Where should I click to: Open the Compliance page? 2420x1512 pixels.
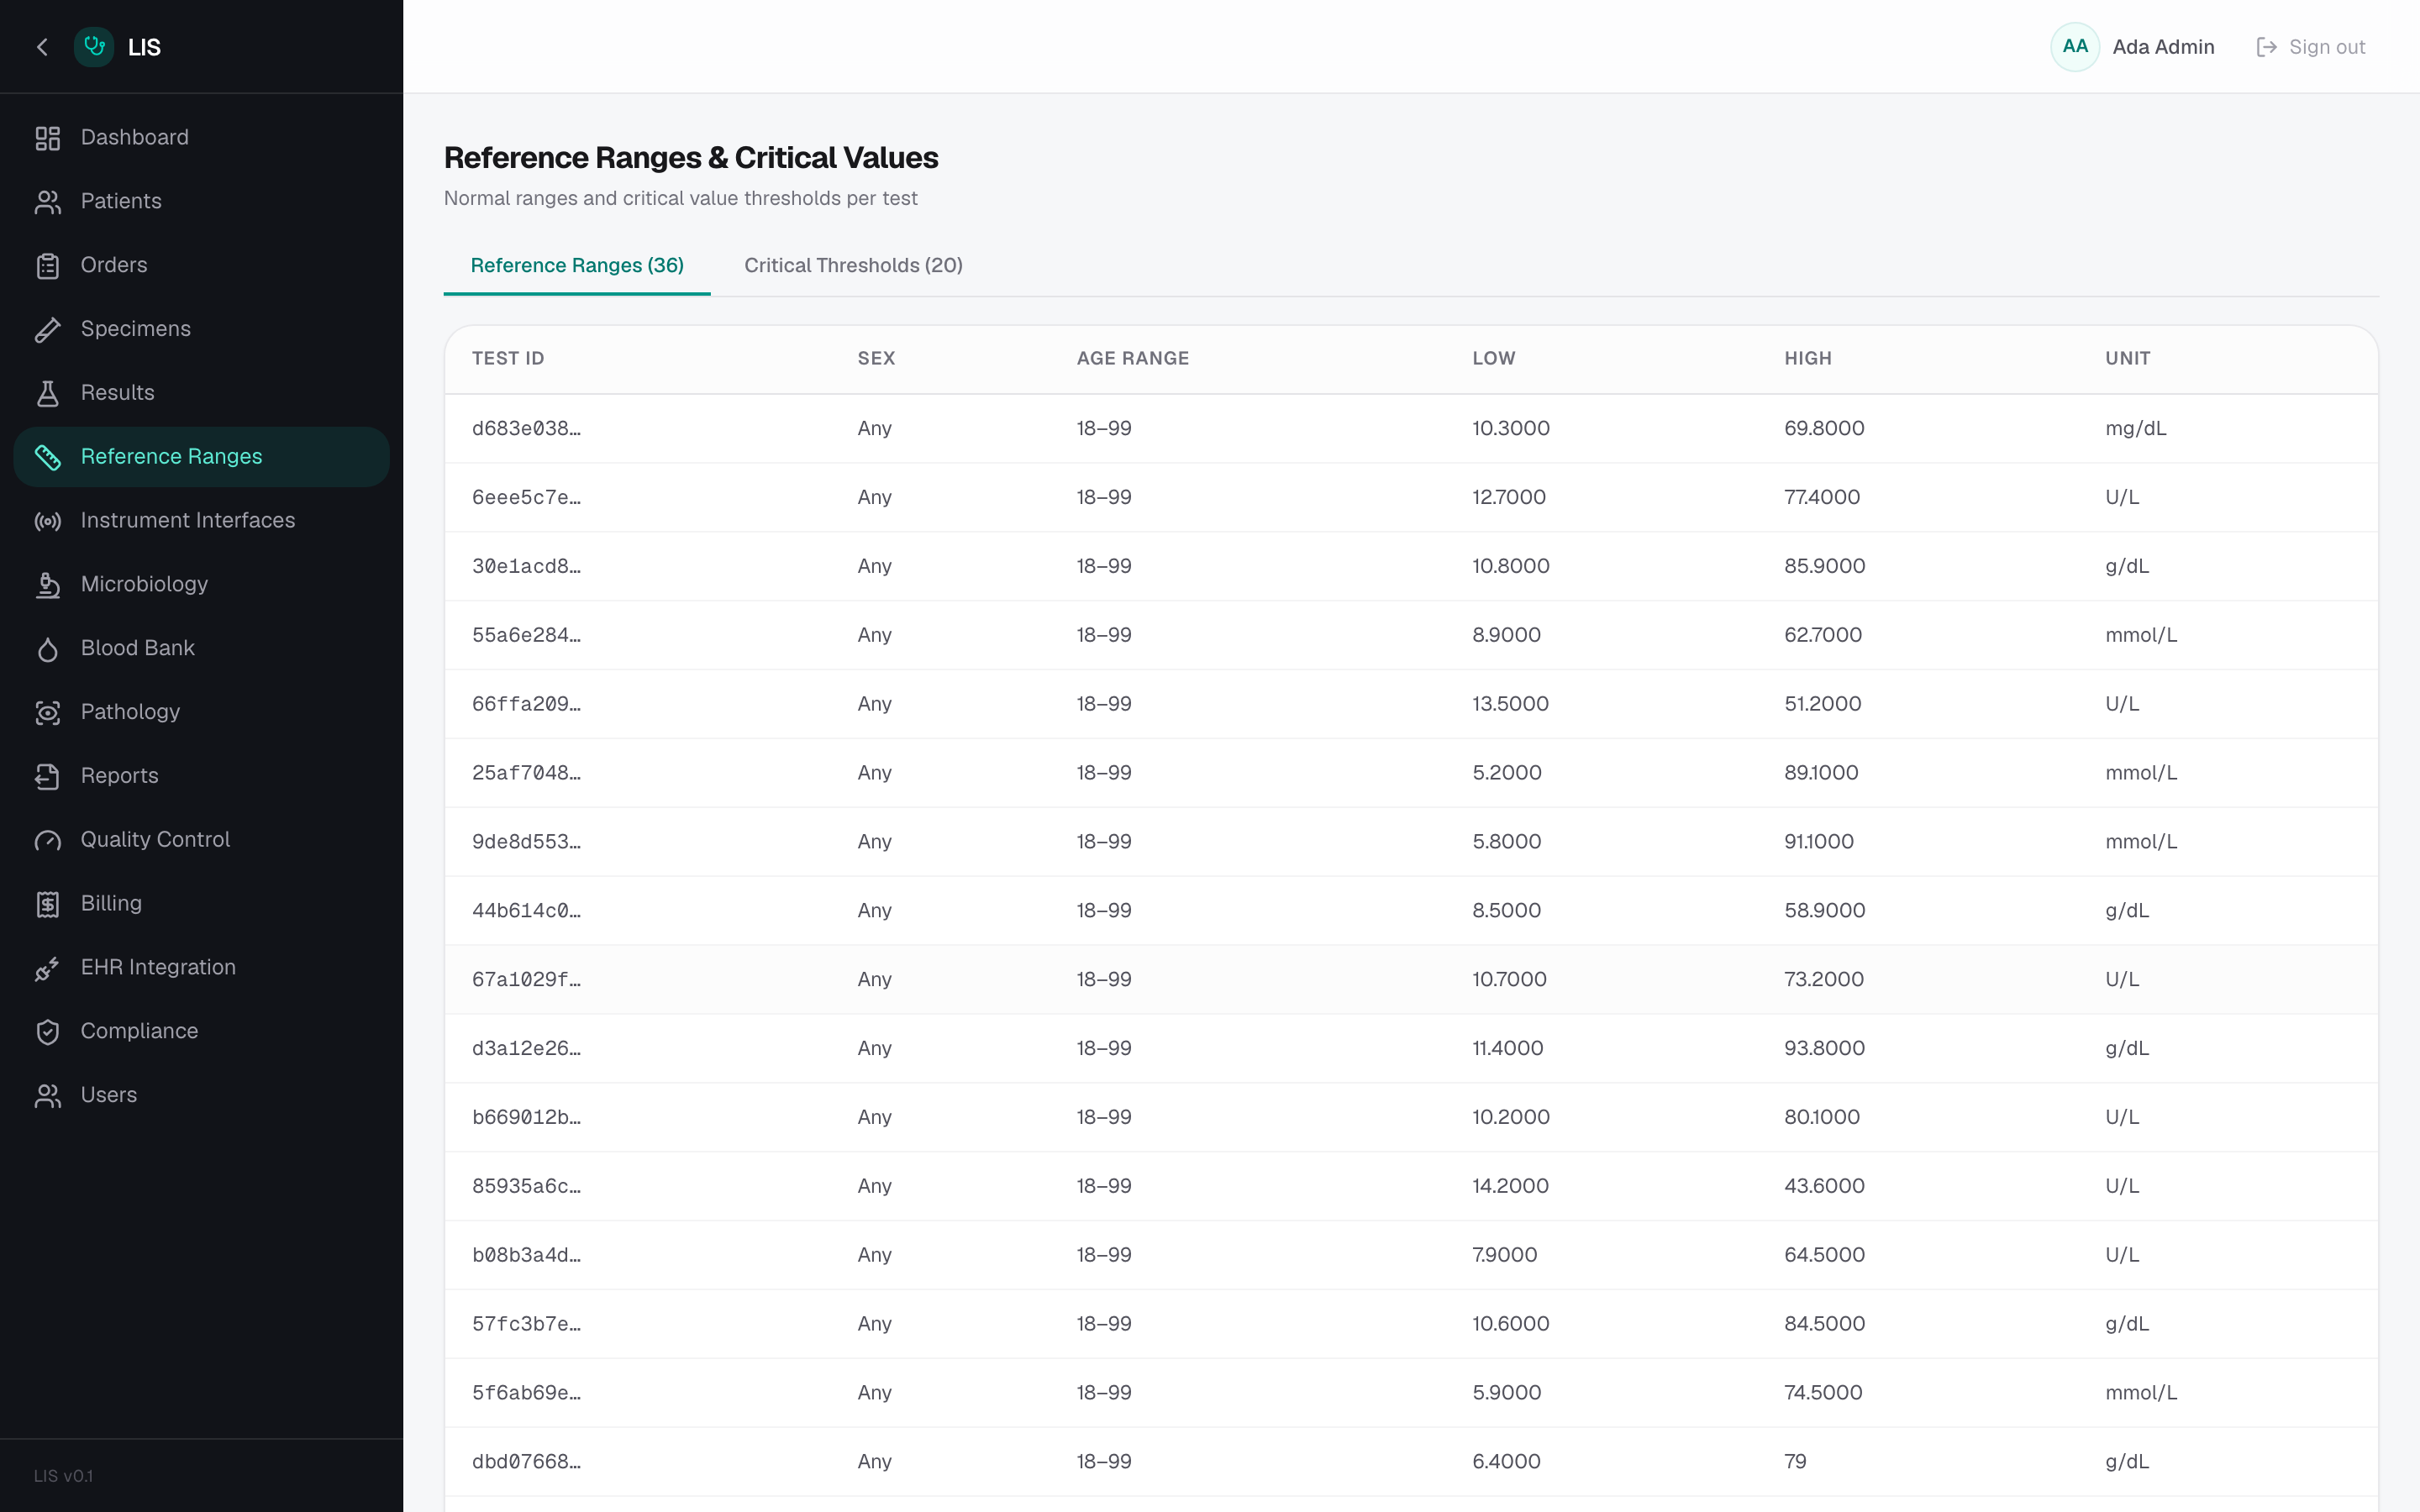click(201, 1032)
